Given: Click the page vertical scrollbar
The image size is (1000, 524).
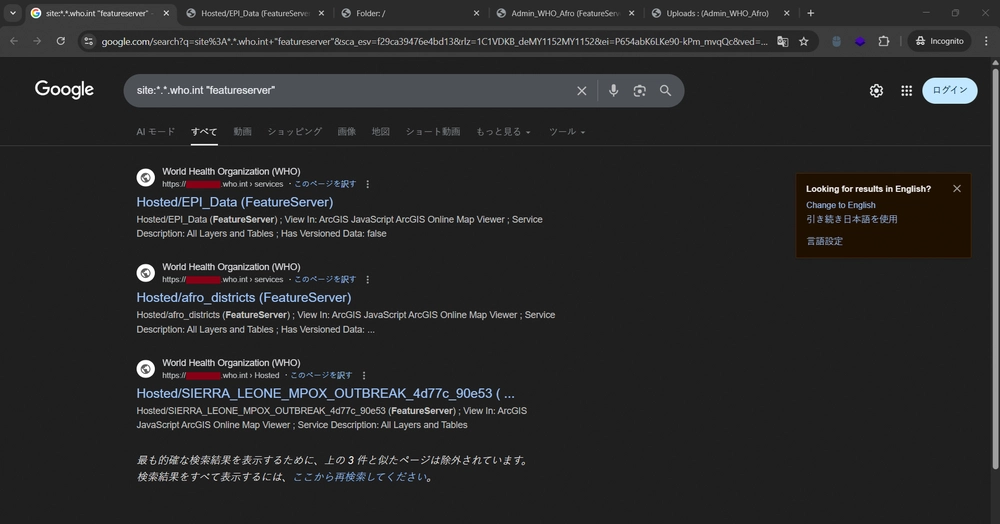Looking at the screenshot, I should [995, 268].
